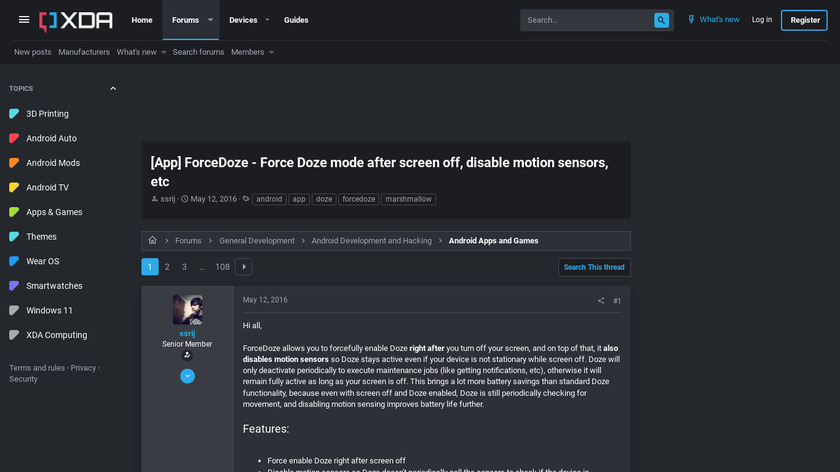Screen dimensions: 840x472
Task: Click the ssrij avatar image
Action: (187, 310)
